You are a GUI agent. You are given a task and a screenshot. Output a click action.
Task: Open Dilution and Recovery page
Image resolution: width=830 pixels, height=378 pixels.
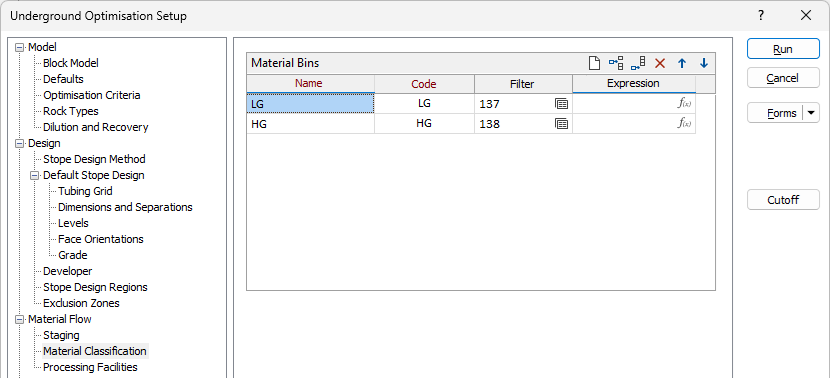point(95,127)
